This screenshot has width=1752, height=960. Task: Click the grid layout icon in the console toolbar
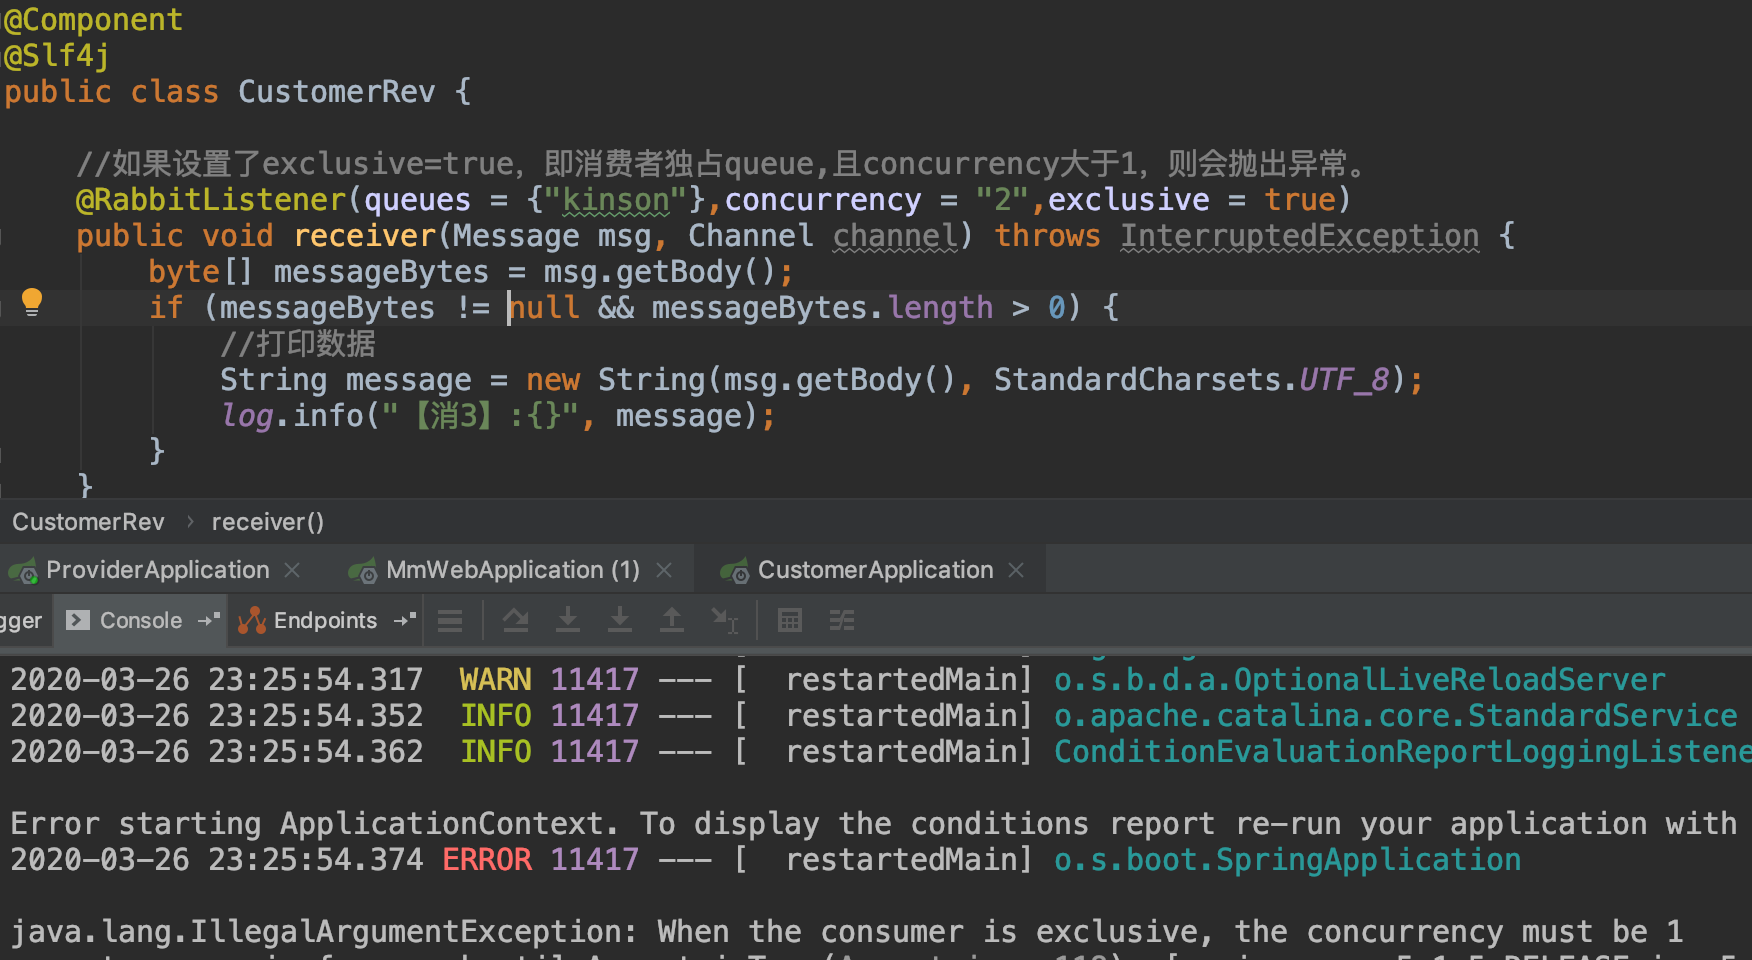[789, 620]
